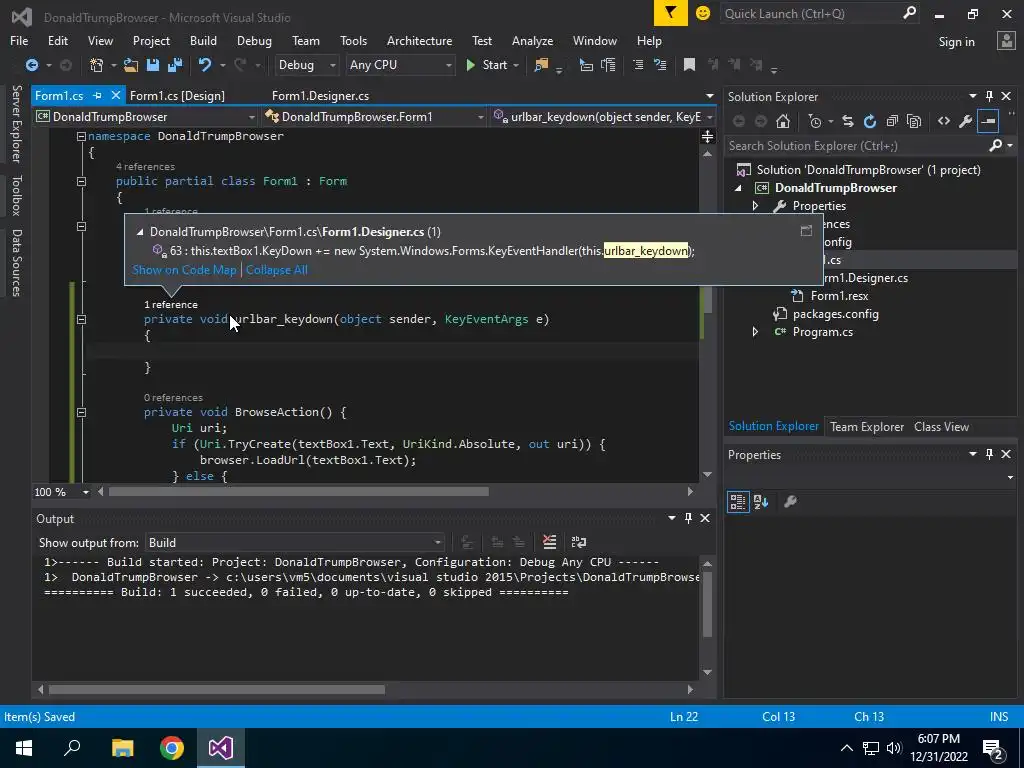1024x768 pixels.
Task: Switch to Form1.cs [Design] tab
Action: [x=177, y=95]
